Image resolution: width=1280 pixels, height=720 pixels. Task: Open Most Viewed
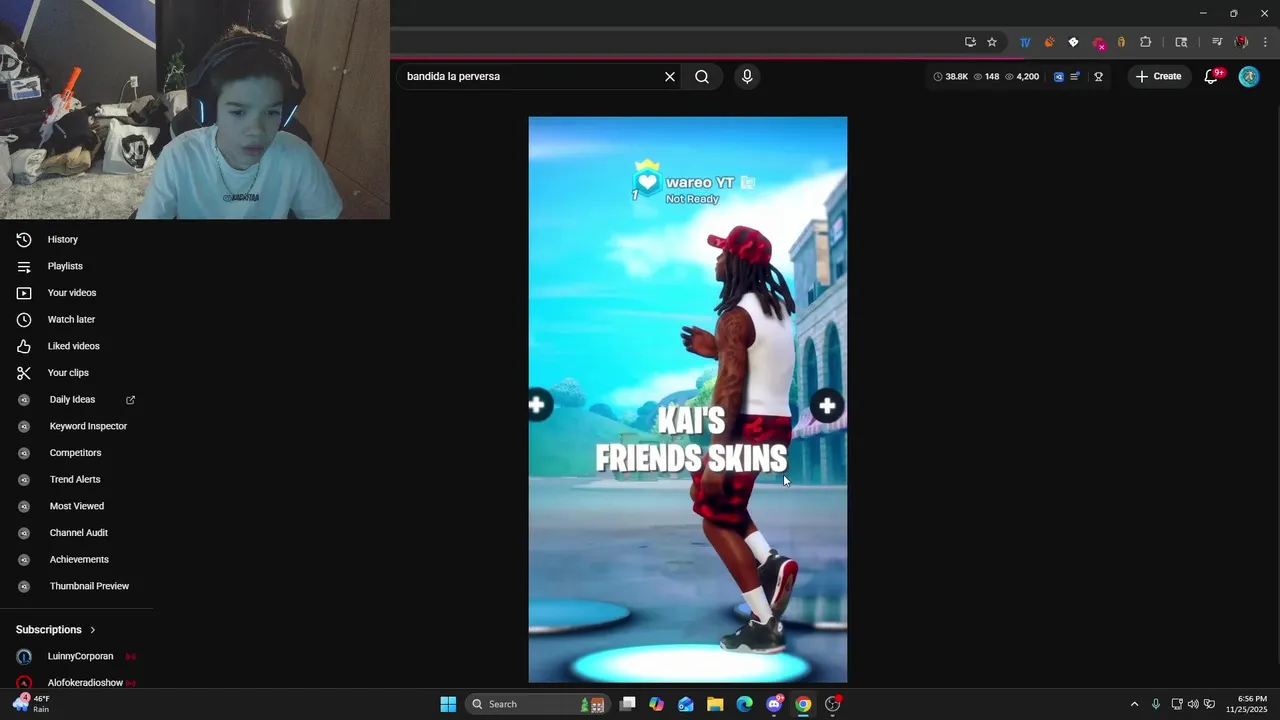tap(77, 506)
